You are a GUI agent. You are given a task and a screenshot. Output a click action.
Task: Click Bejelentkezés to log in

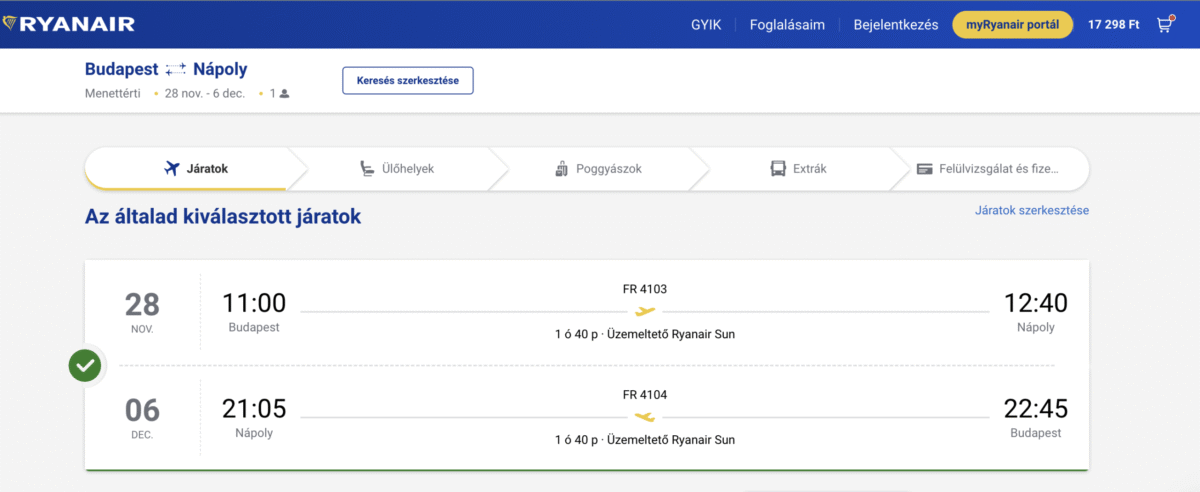click(x=895, y=25)
